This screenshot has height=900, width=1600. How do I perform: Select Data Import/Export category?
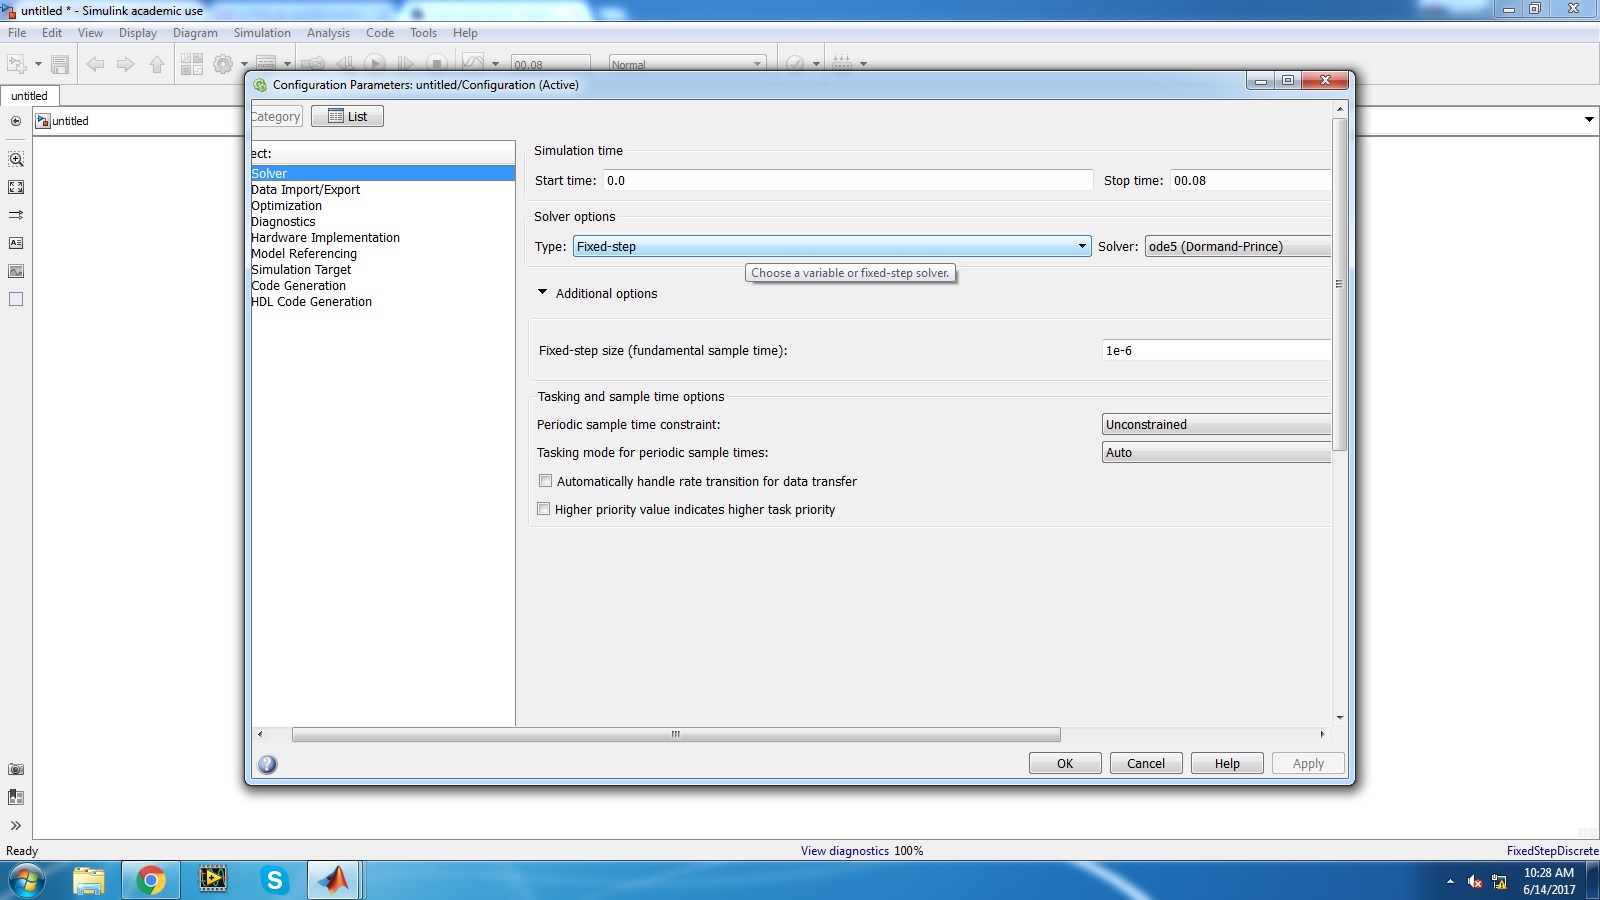[306, 190]
